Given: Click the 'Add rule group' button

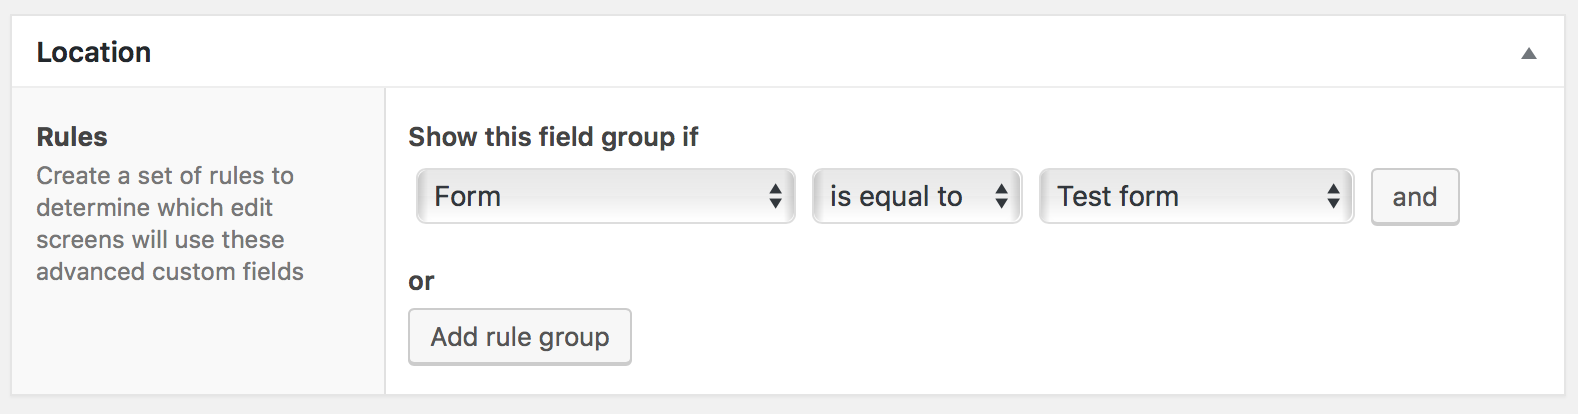Looking at the screenshot, I should tap(519, 337).
